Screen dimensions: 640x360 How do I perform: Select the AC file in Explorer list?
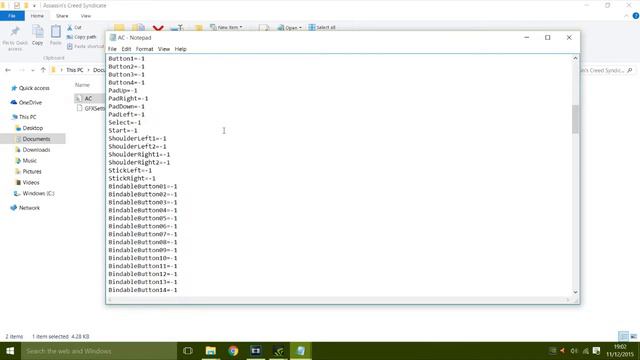pyautogui.click(x=88, y=98)
